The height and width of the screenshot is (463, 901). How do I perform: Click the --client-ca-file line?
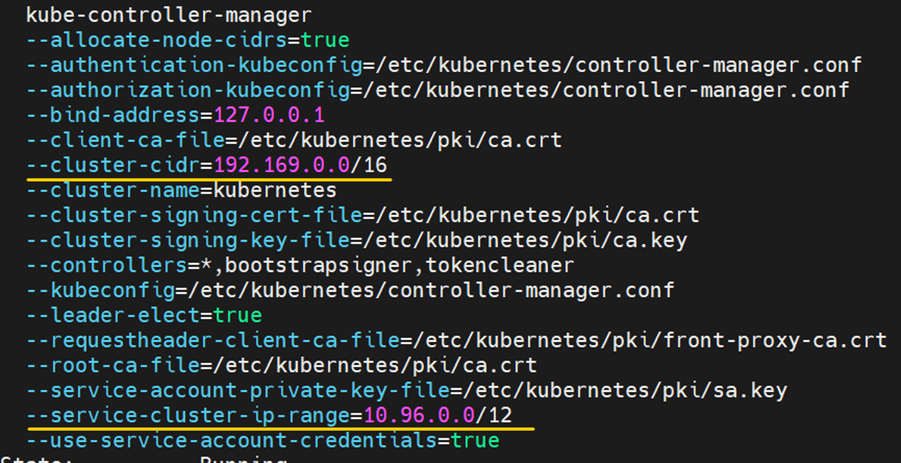pyautogui.click(x=294, y=140)
